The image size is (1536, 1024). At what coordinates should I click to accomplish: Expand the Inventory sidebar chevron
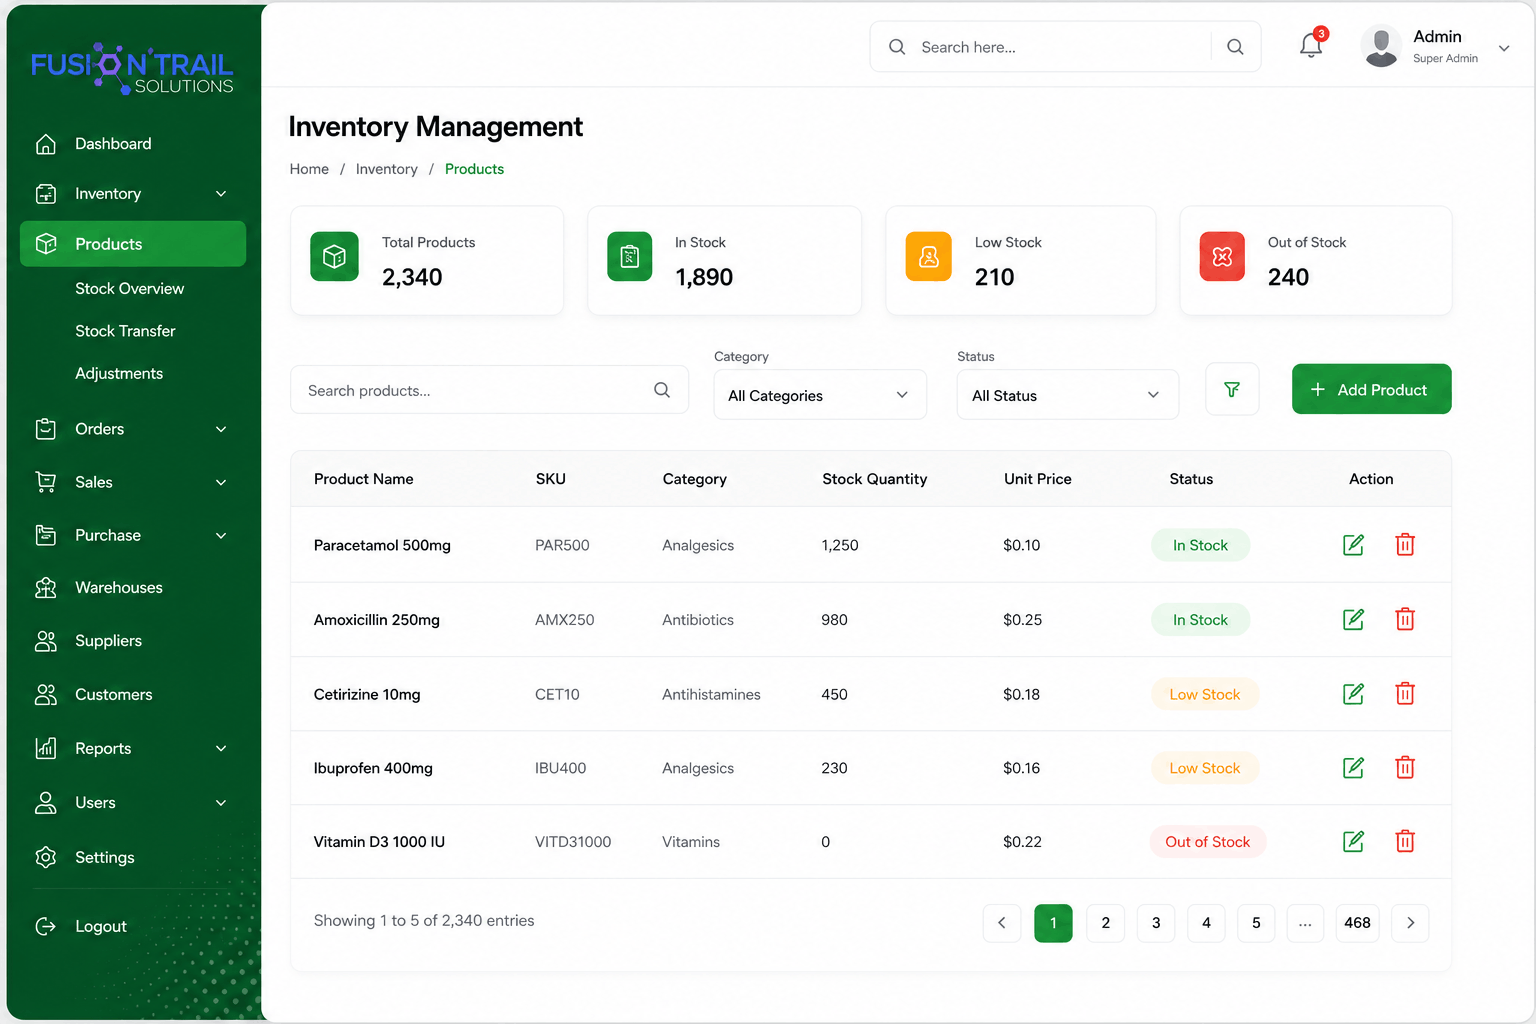tap(221, 194)
